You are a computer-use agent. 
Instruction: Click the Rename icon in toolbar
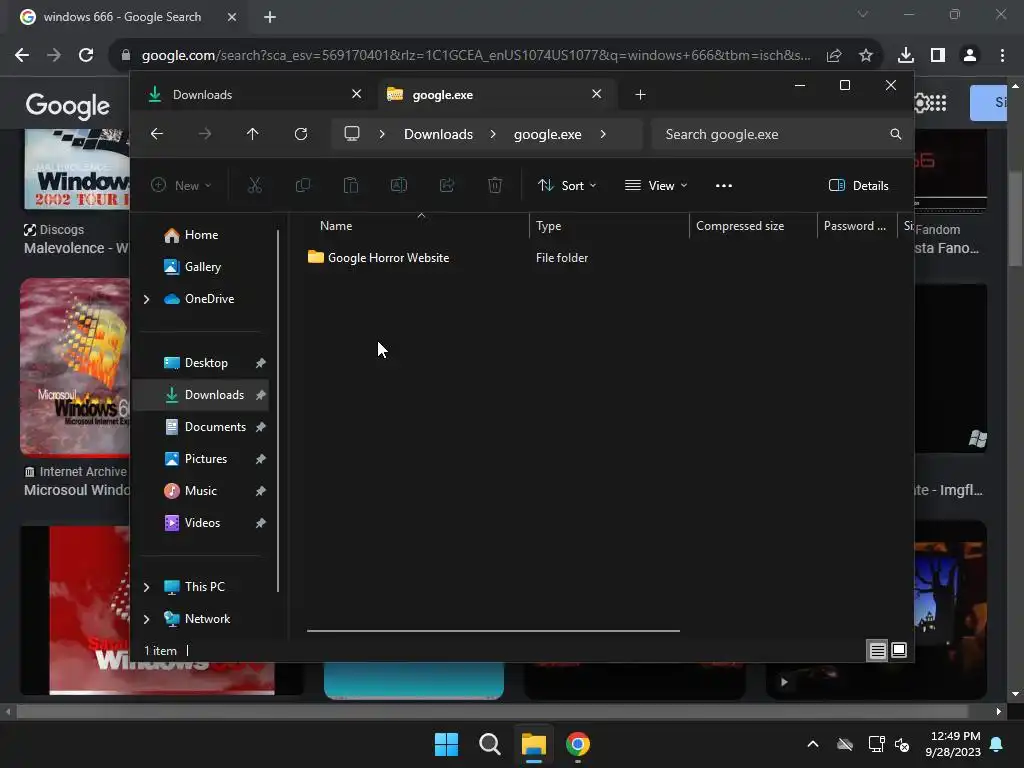tap(398, 185)
